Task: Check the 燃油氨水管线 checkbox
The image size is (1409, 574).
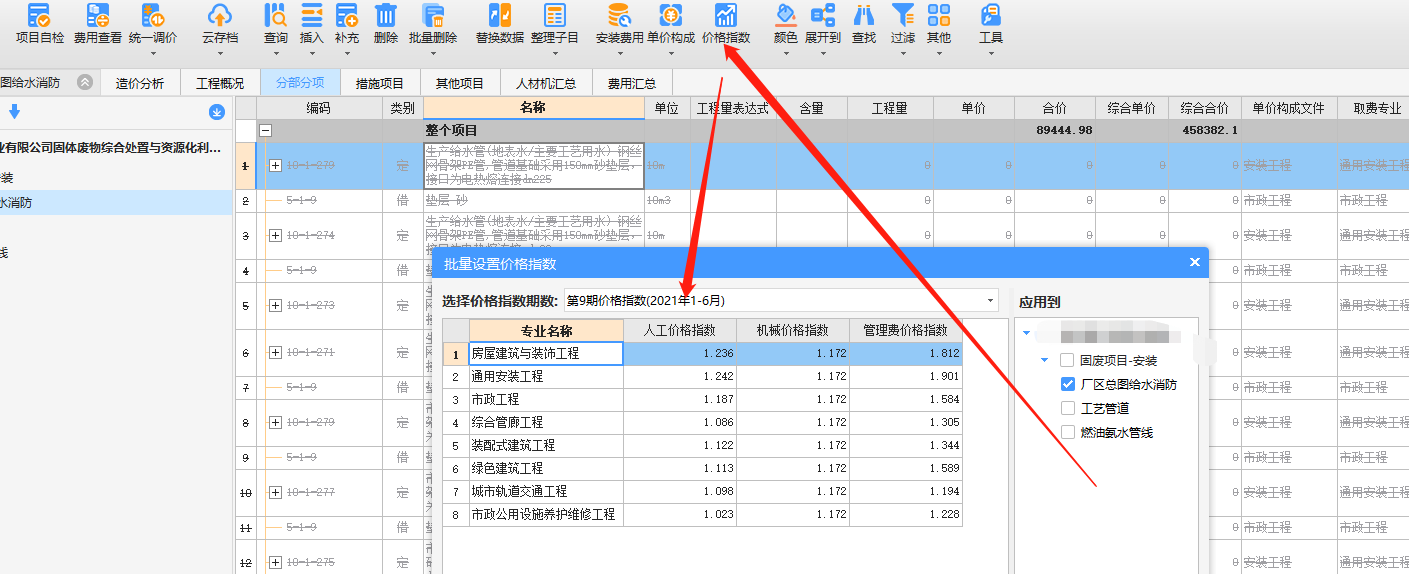Action: [1067, 433]
